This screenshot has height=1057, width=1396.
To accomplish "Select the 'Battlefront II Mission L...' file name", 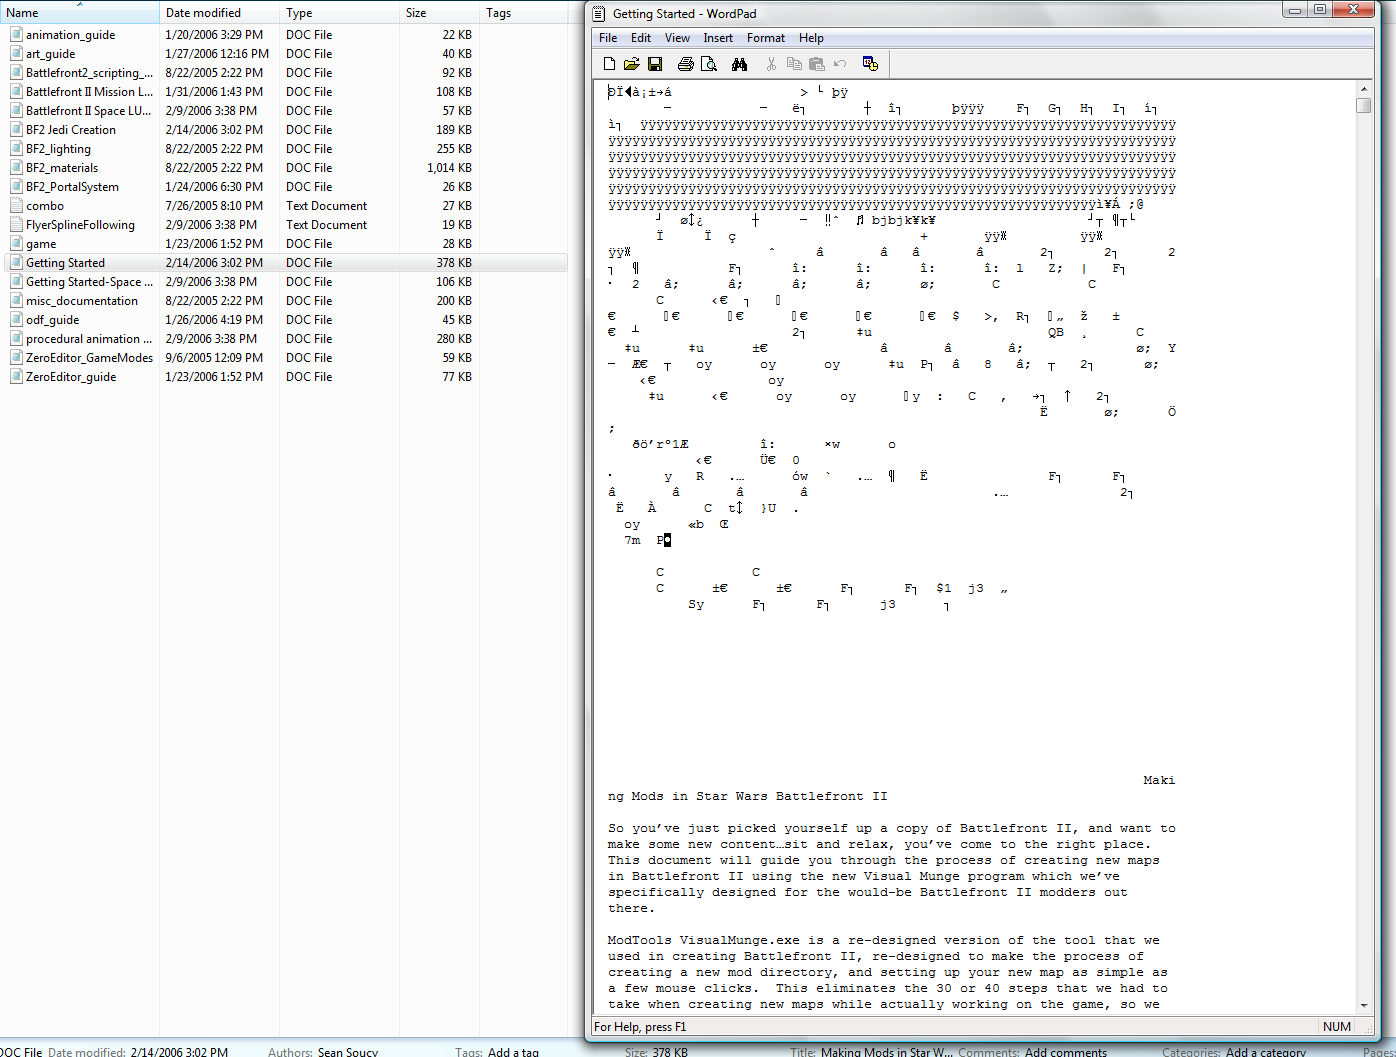I will (x=89, y=91).
